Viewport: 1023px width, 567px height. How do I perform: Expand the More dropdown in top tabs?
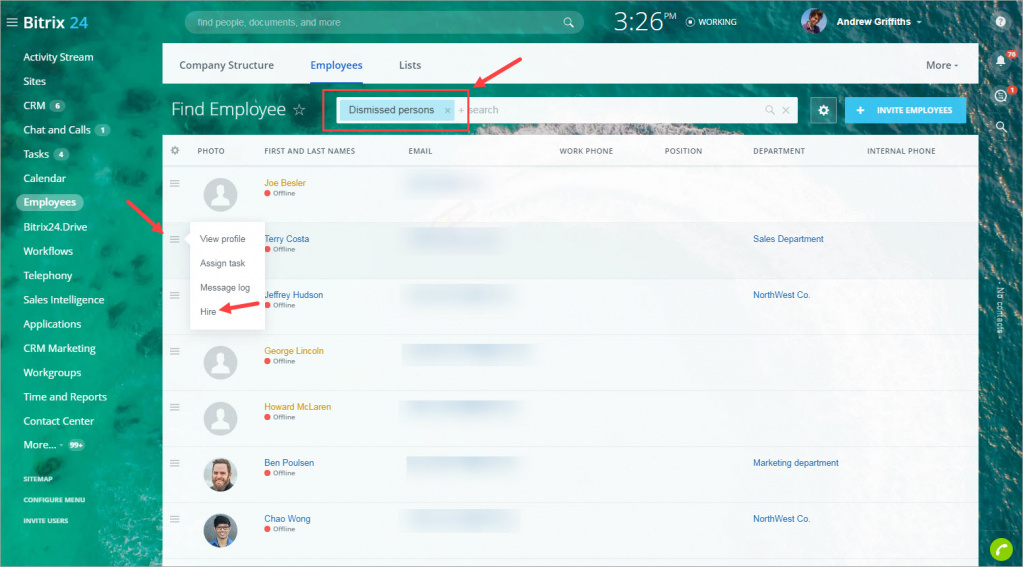click(x=942, y=65)
